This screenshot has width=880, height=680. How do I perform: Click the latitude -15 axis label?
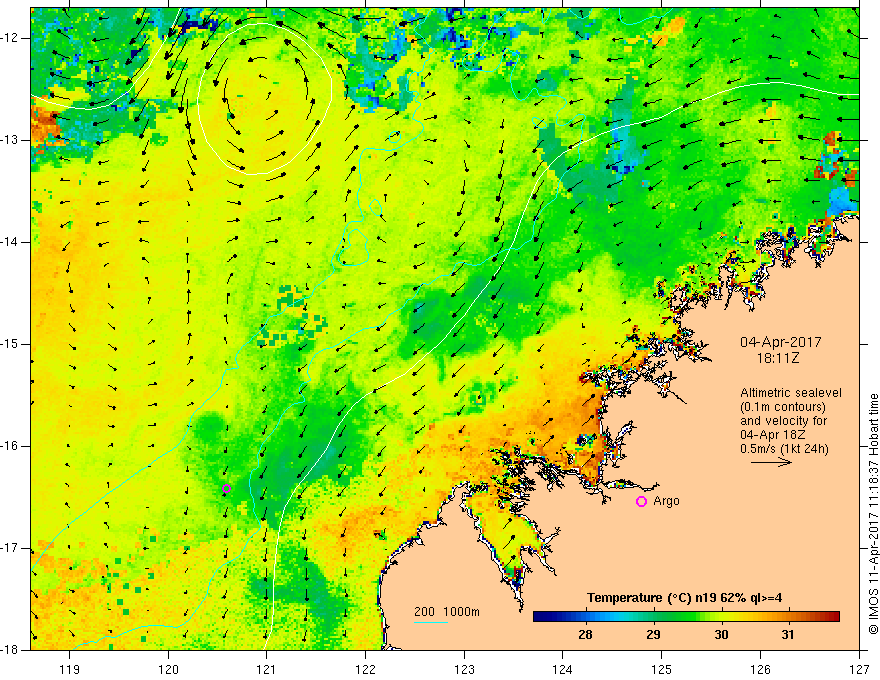(x=10, y=344)
